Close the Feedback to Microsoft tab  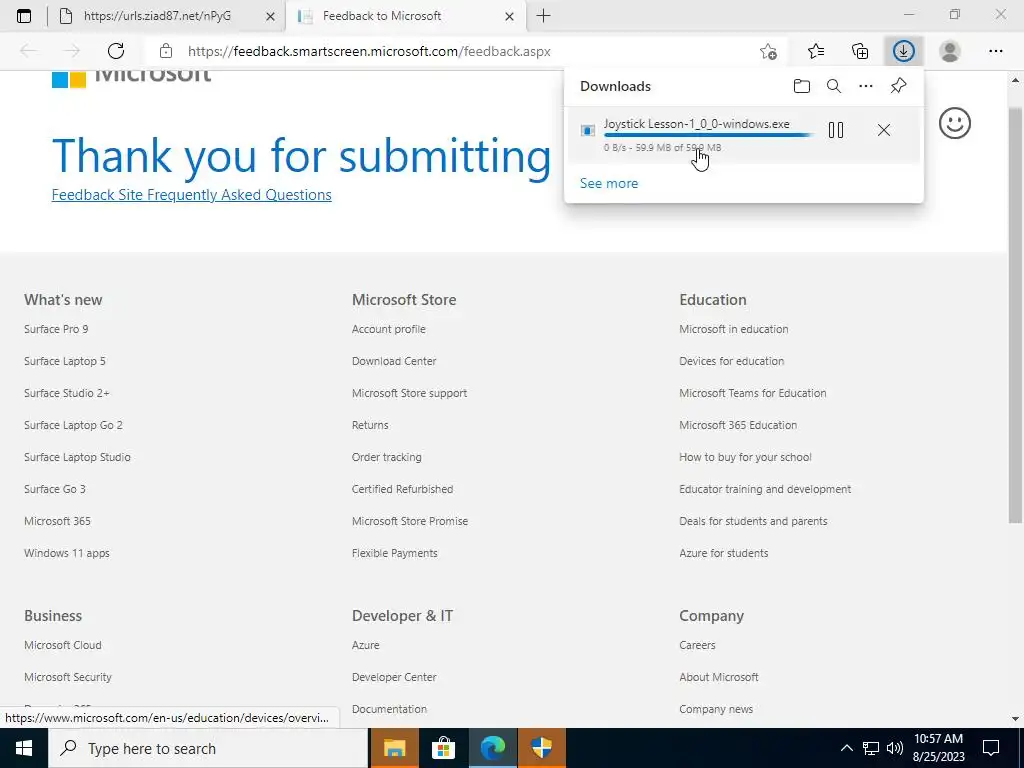pos(509,16)
